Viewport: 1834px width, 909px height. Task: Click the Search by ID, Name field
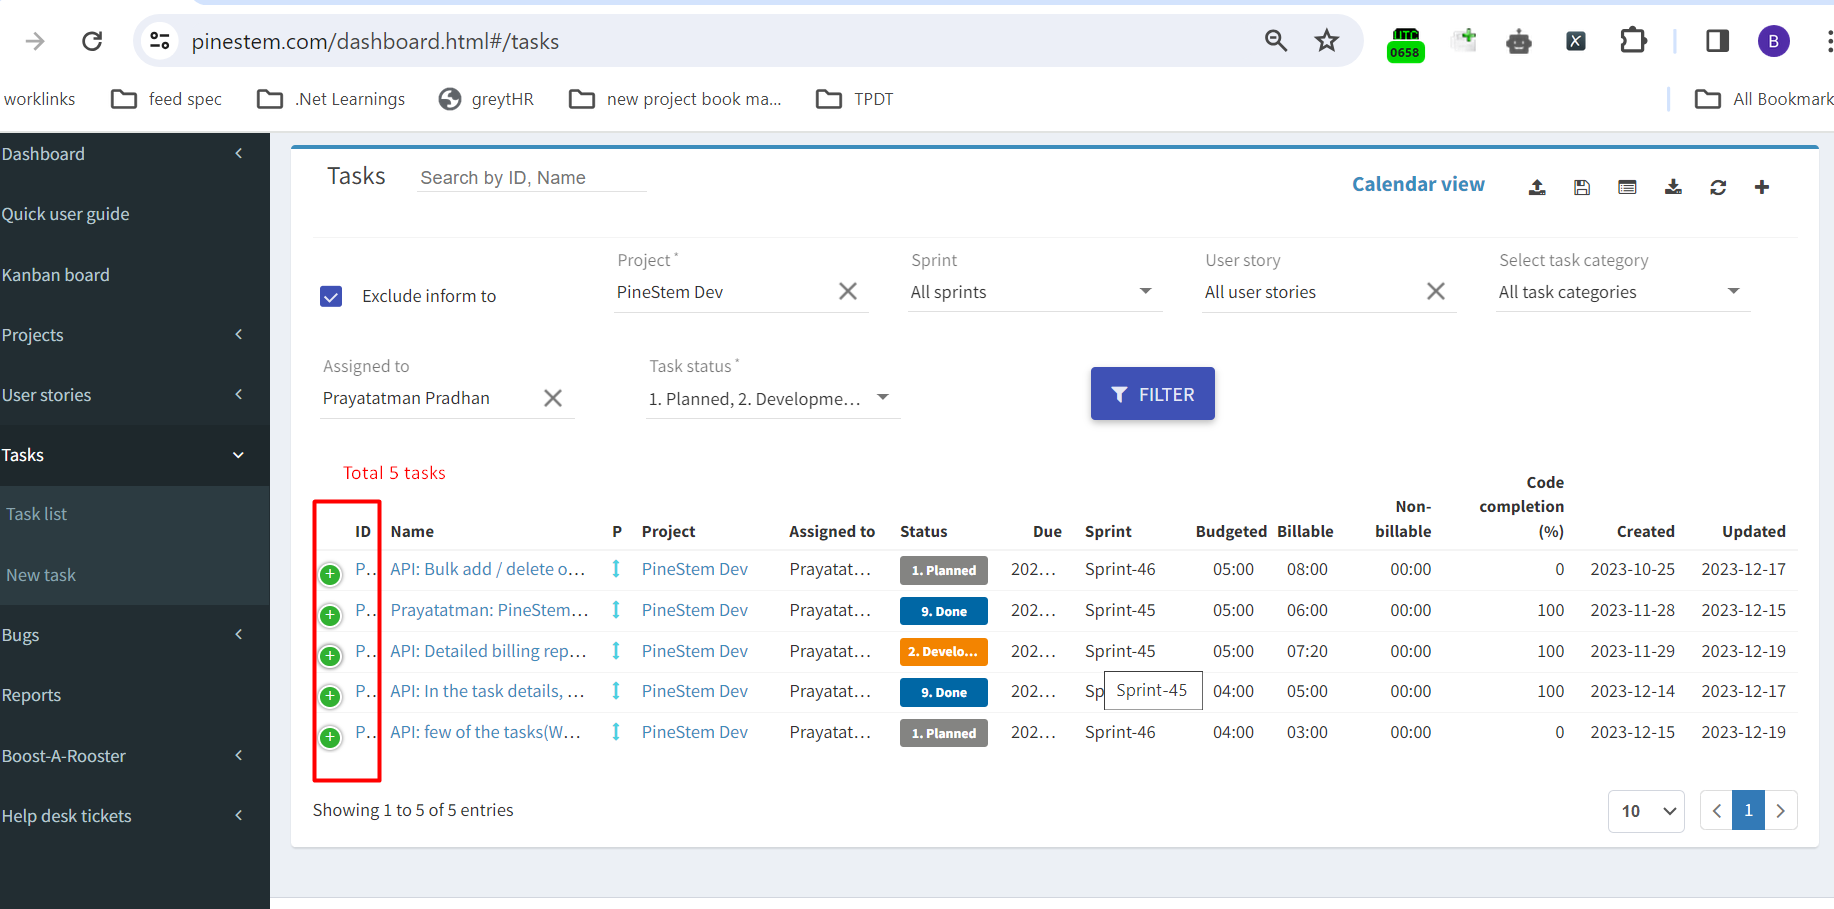point(531,177)
